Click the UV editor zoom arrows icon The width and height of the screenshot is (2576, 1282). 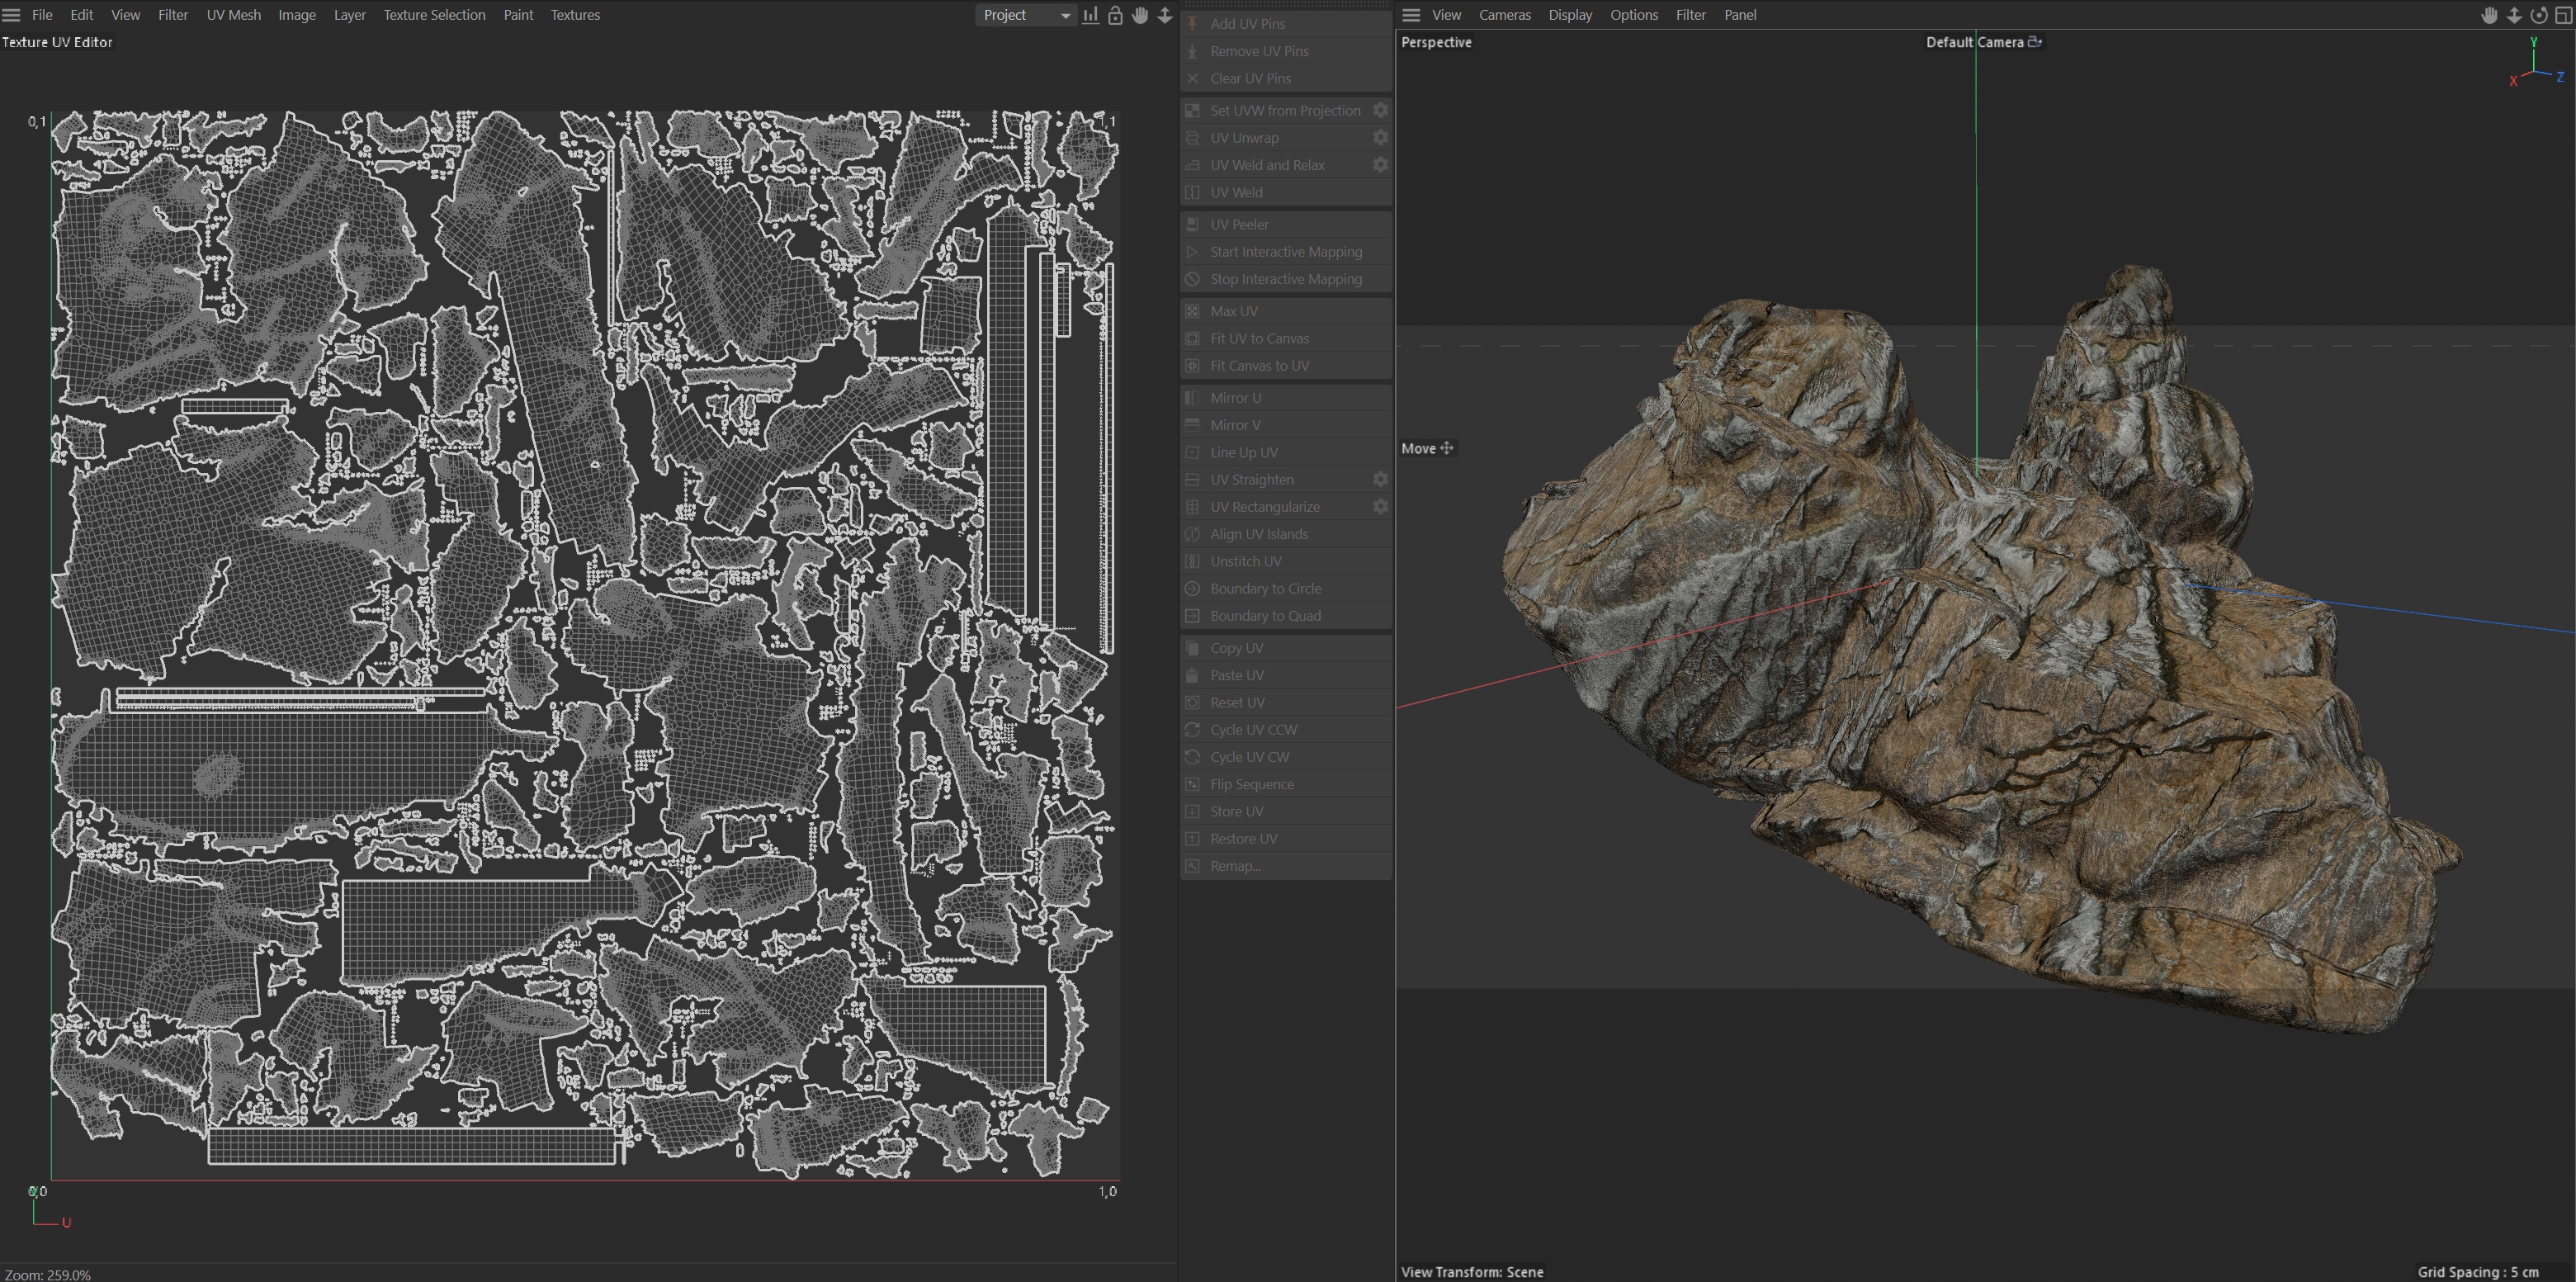[1165, 15]
